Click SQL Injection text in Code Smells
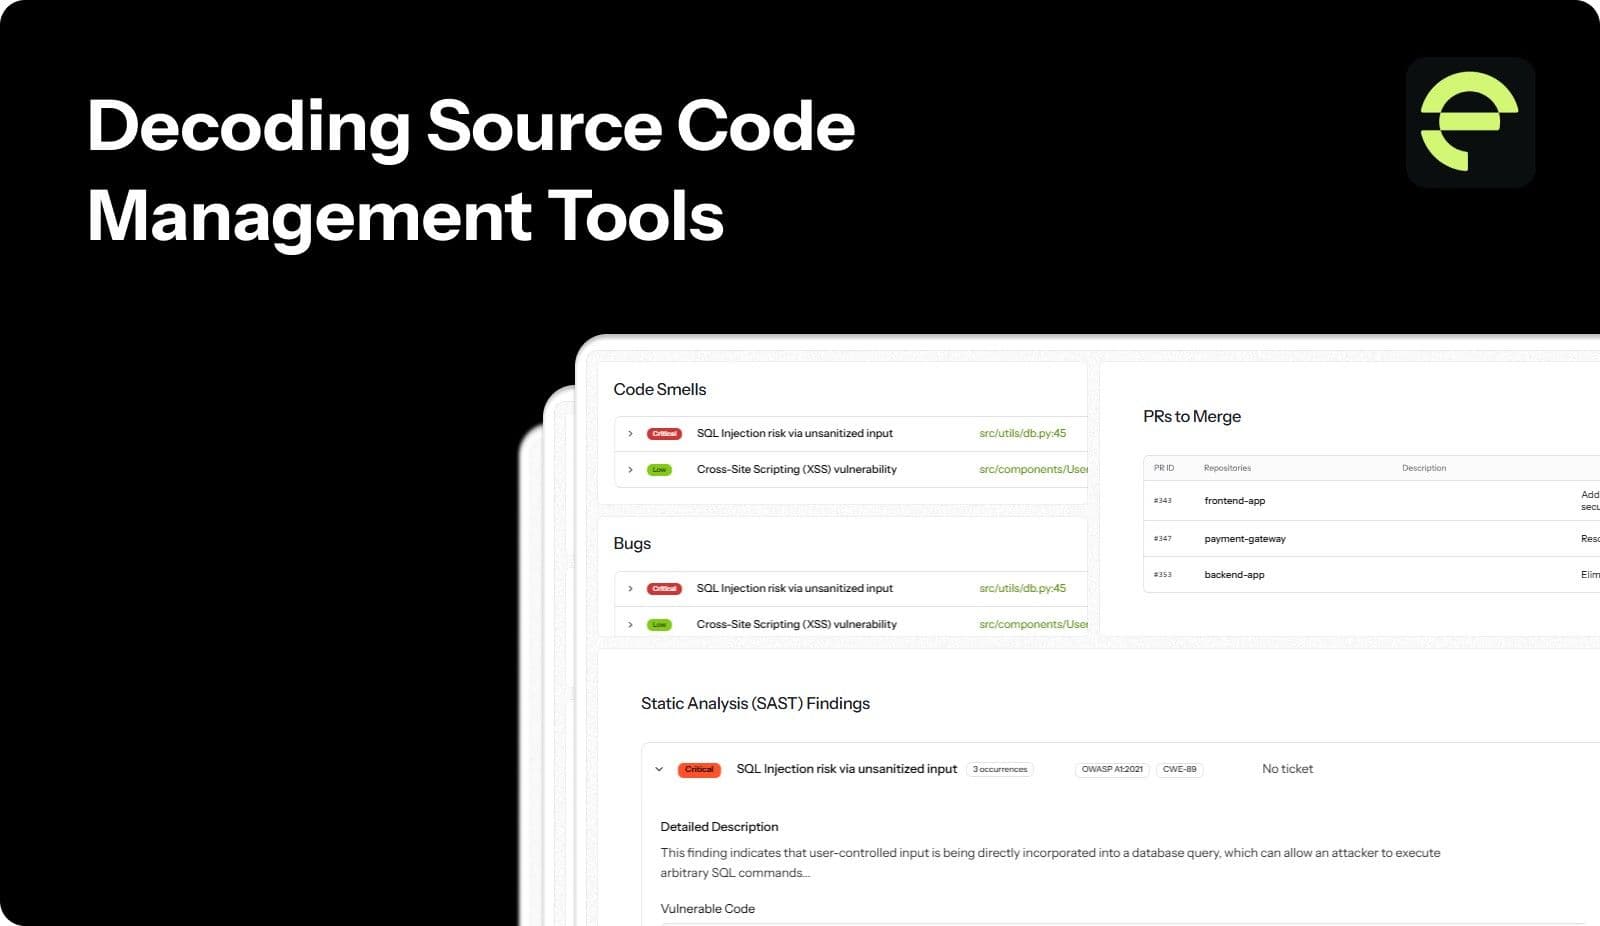This screenshot has width=1600, height=926. tap(795, 434)
